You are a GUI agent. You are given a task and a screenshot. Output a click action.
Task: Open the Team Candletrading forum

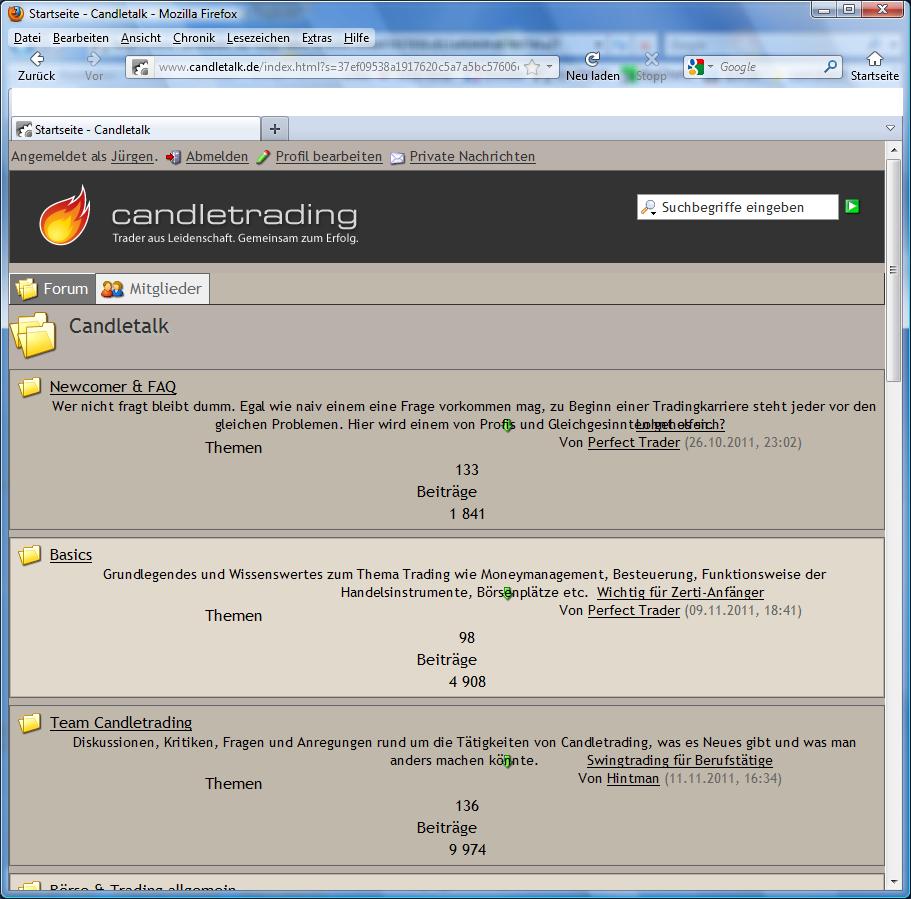(x=121, y=723)
